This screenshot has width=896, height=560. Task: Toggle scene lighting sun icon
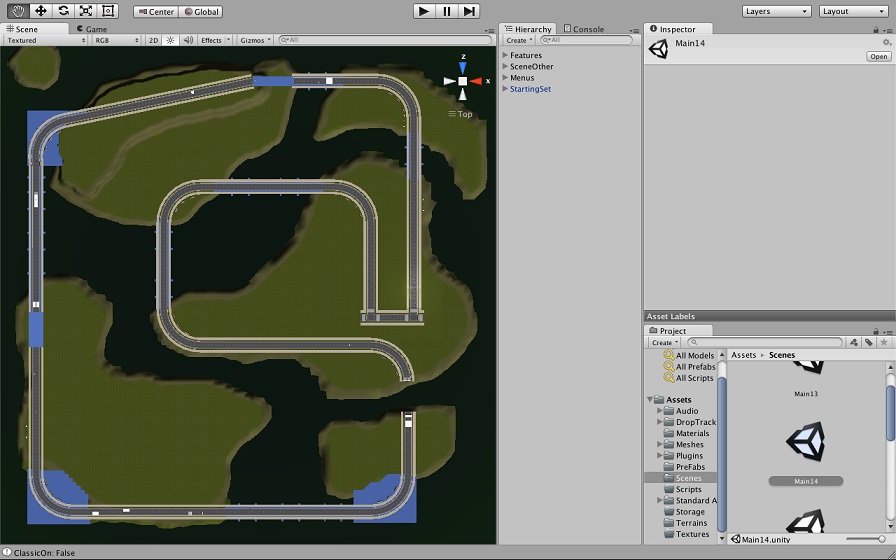[x=170, y=41]
